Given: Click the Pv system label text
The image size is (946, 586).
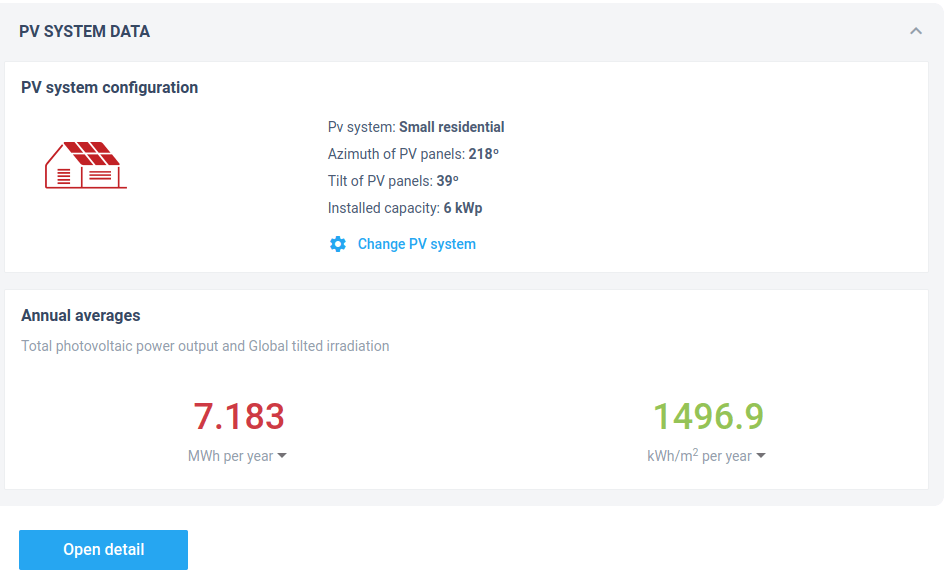Looking at the screenshot, I should pos(361,127).
